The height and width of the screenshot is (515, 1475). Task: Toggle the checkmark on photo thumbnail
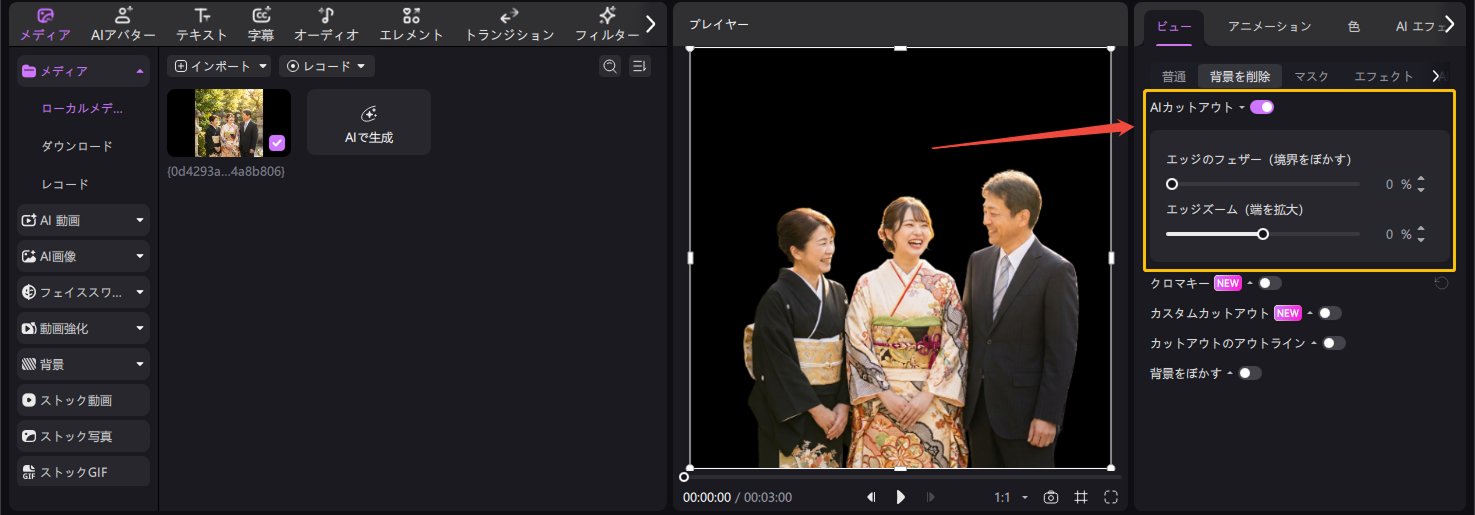(x=277, y=143)
